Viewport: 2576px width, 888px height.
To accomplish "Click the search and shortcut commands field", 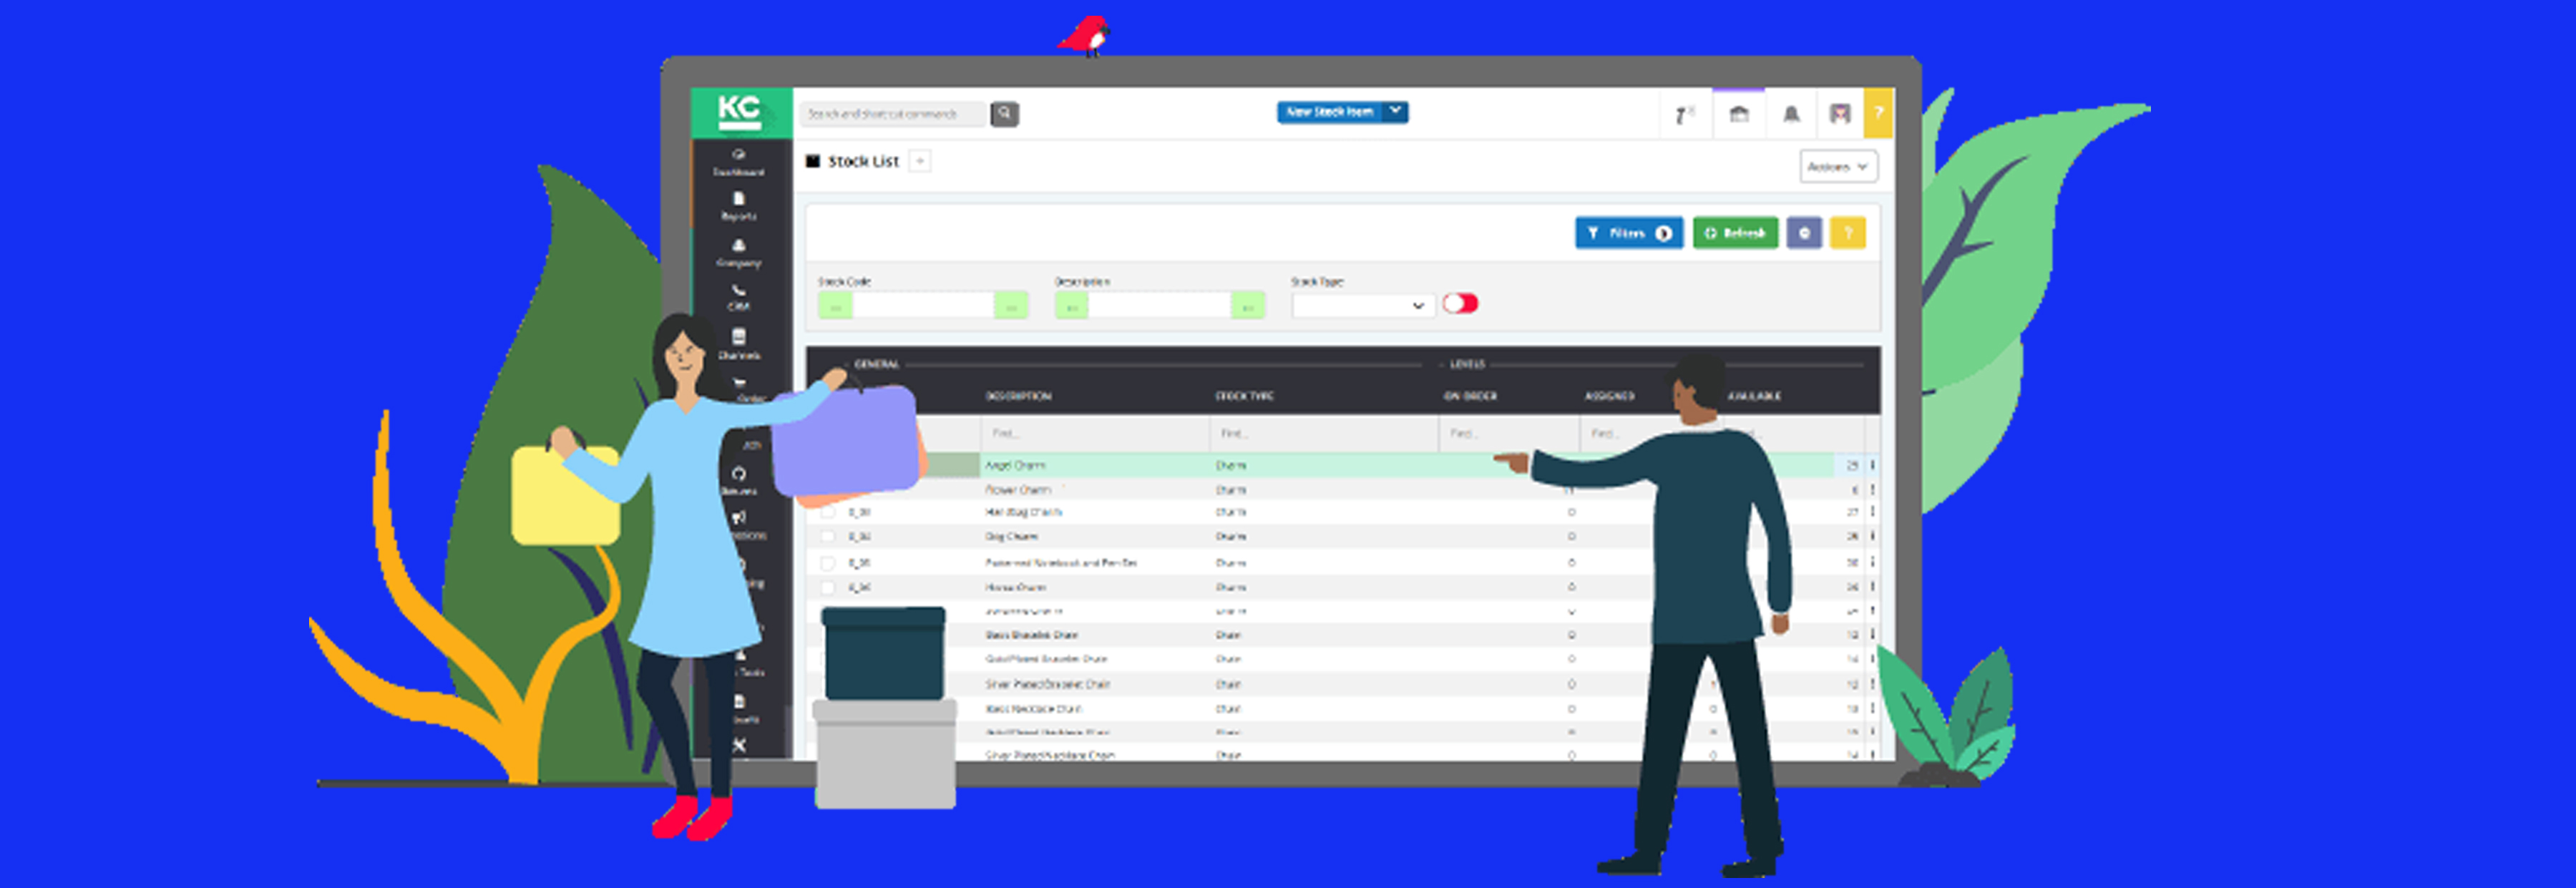I will [x=893, y=114].
